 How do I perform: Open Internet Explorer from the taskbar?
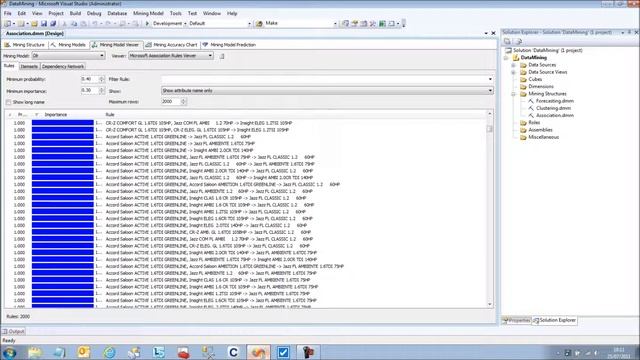tap(109, 352)
